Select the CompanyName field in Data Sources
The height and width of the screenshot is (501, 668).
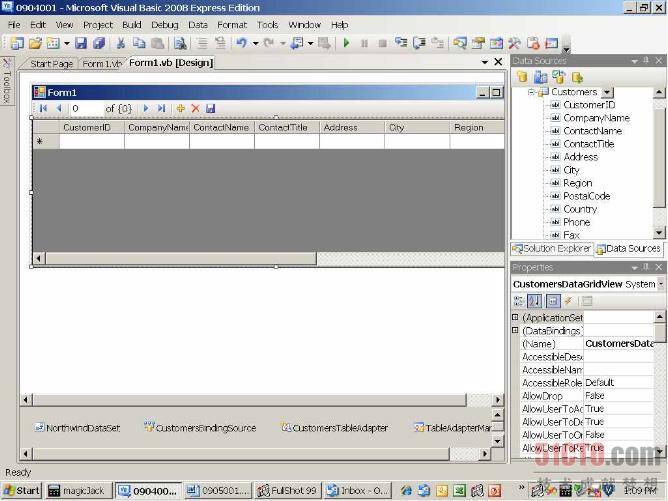pos(596,118)
